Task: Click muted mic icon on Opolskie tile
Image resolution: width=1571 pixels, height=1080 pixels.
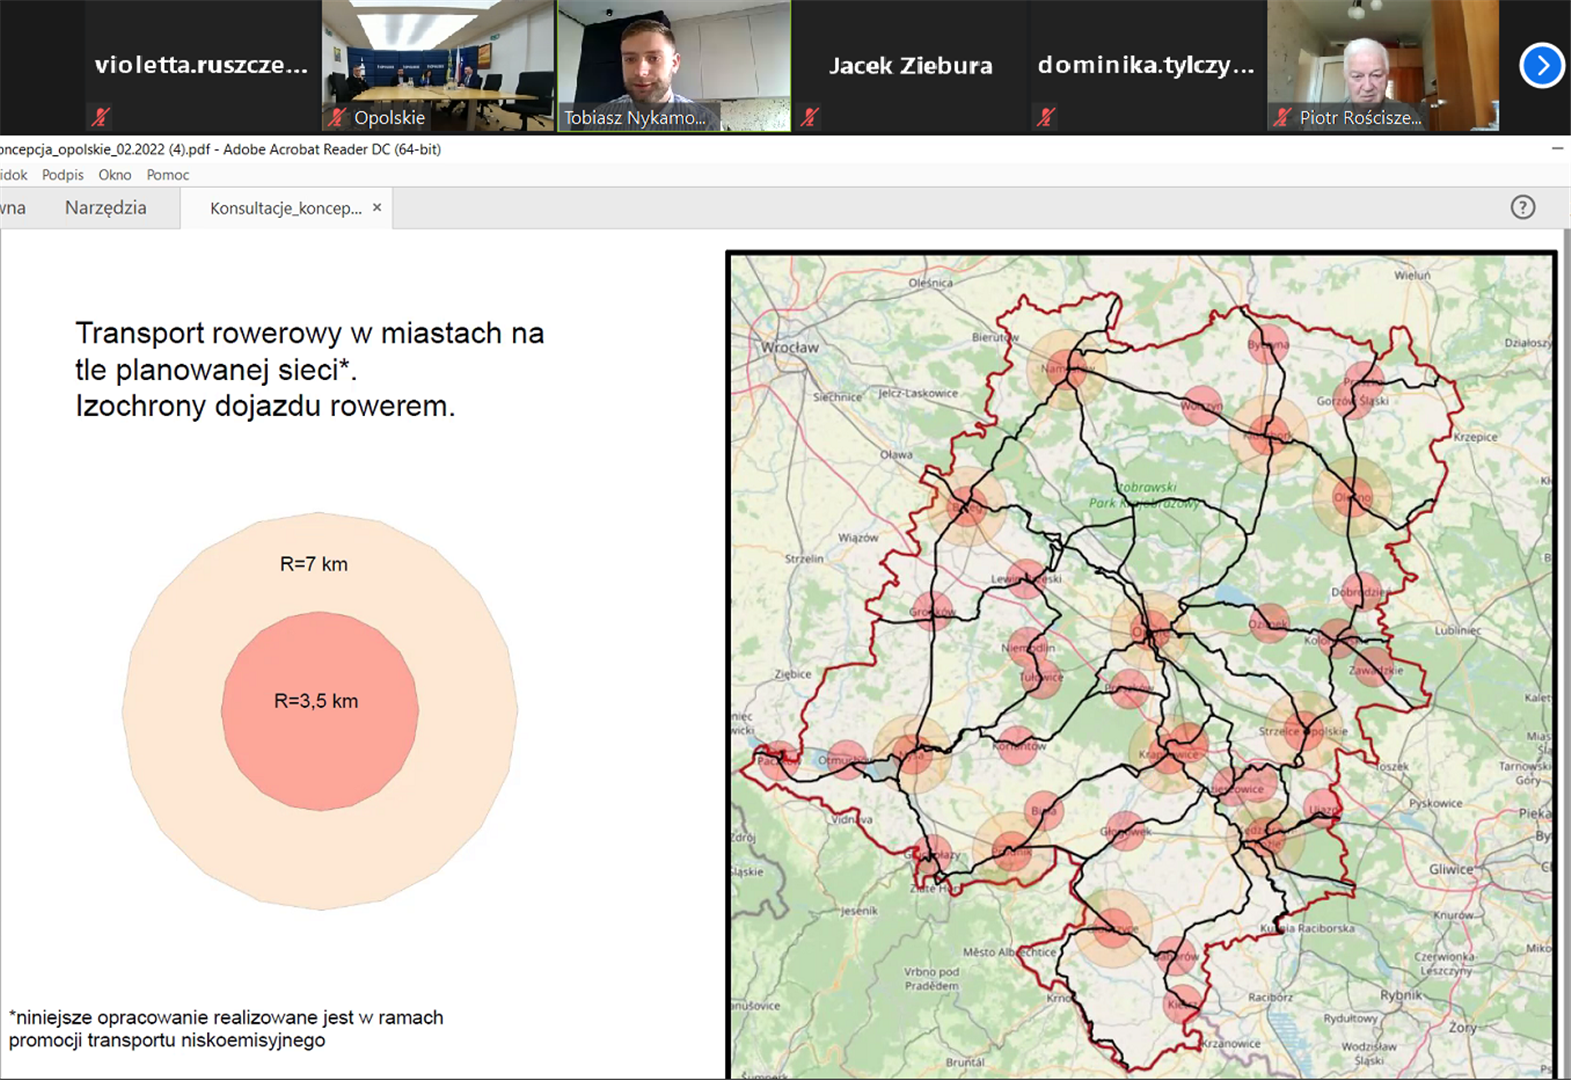Action: 338,117
